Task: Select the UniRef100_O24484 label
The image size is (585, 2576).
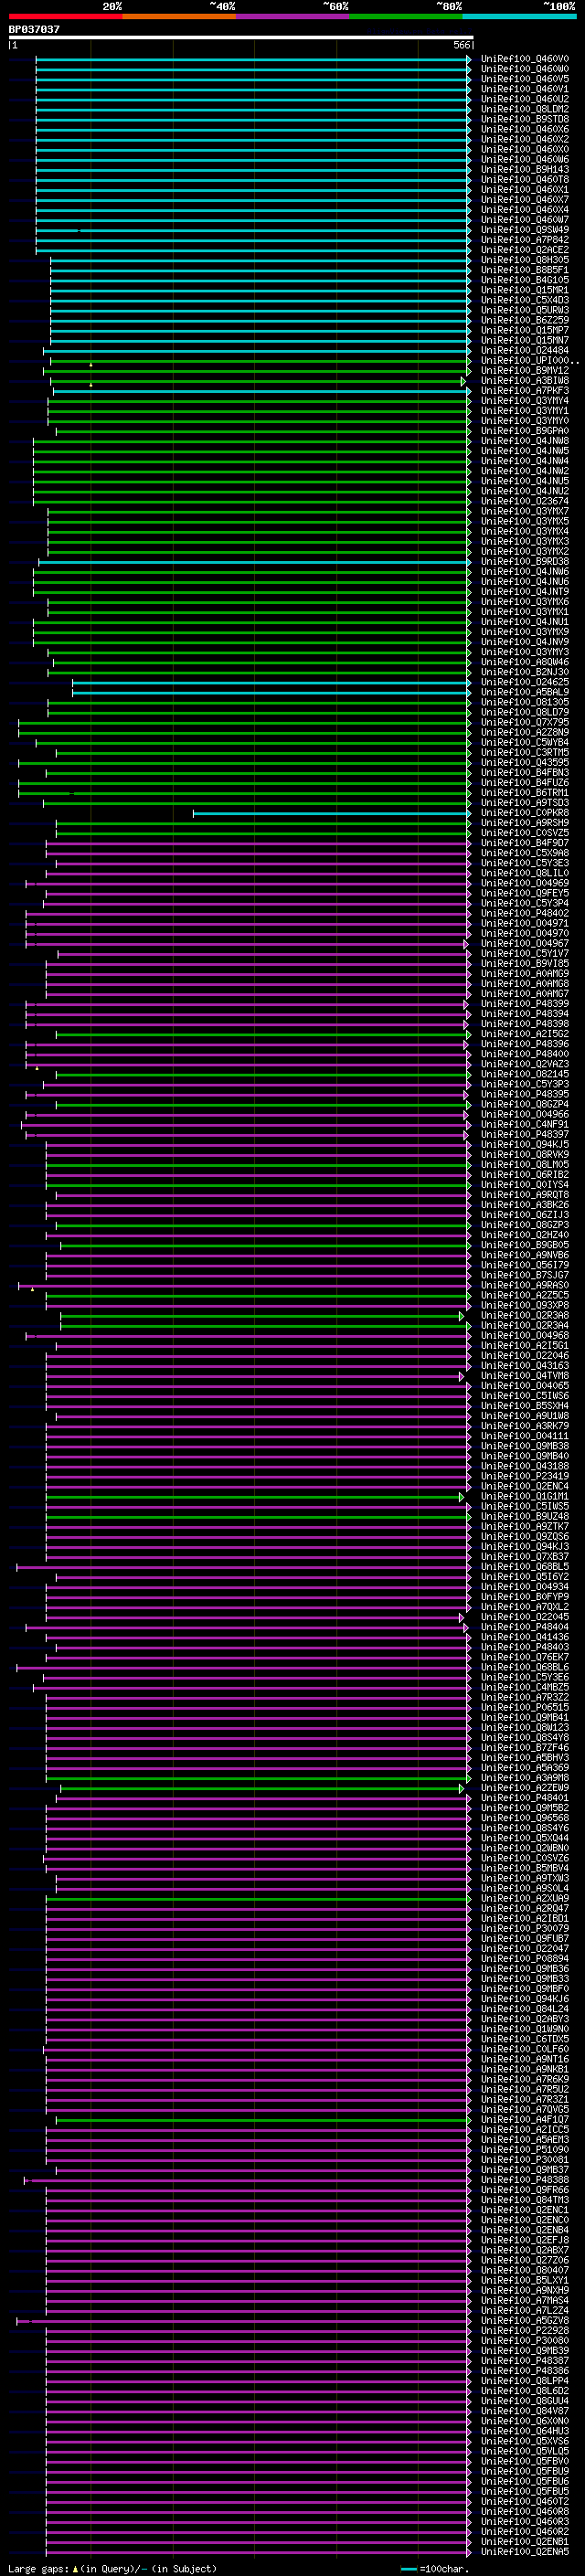Action: click(x=525, y=351)
